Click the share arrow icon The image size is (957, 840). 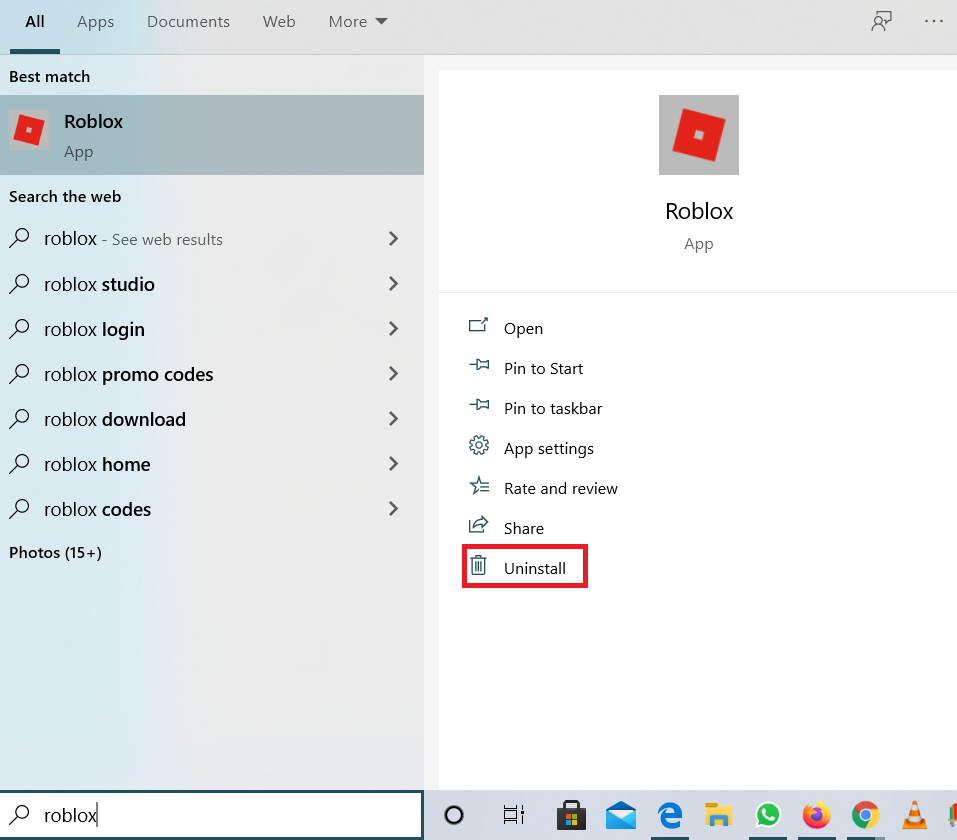click(478, 524)
